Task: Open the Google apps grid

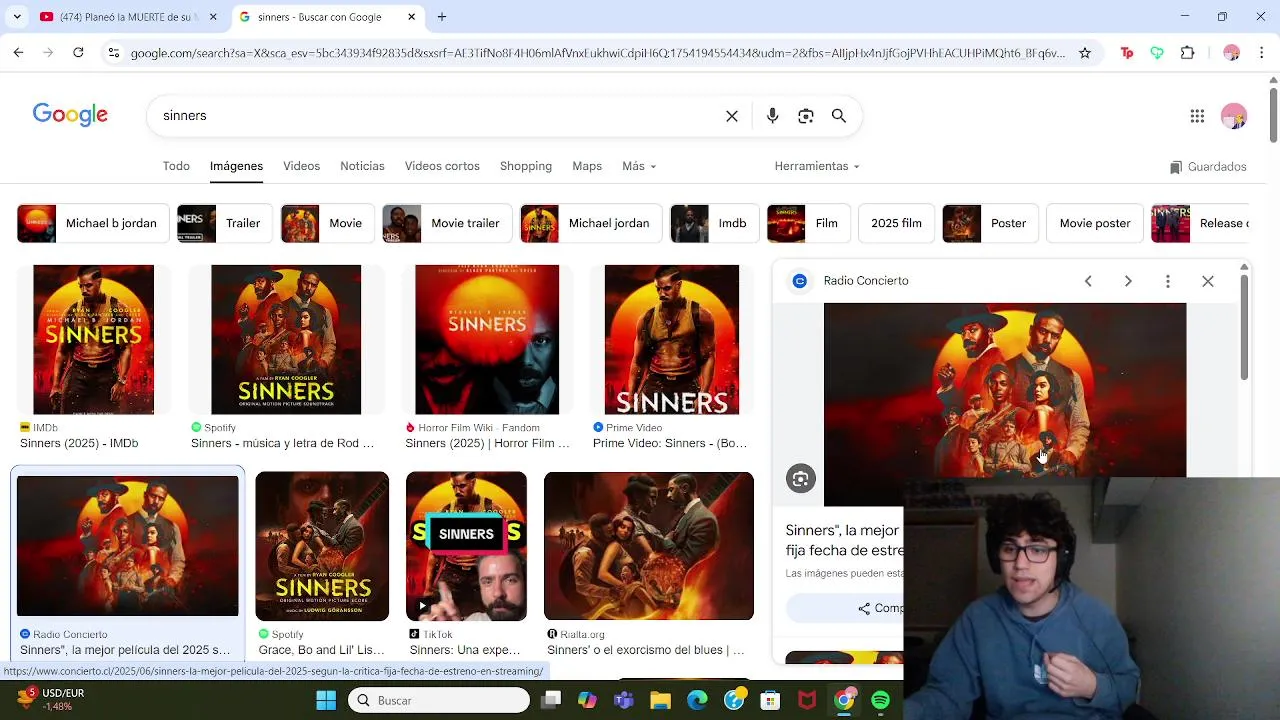Action: tap(1197, 116)
